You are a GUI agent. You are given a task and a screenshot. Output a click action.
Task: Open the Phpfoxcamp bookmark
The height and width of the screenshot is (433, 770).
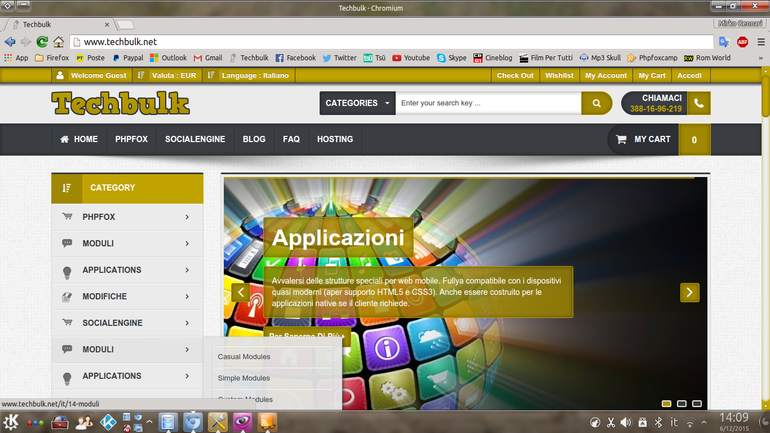653,58
